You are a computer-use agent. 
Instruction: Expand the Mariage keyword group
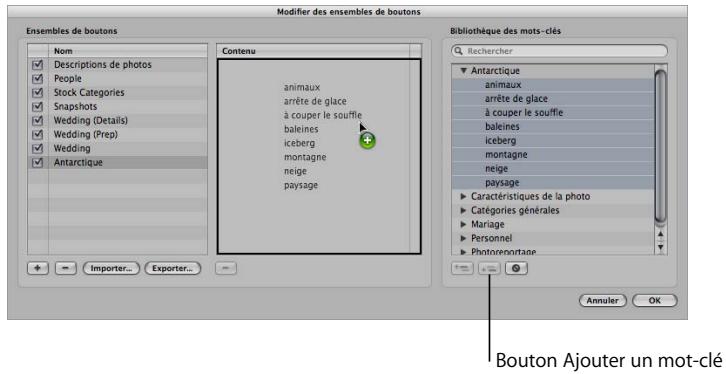[463, 224]
